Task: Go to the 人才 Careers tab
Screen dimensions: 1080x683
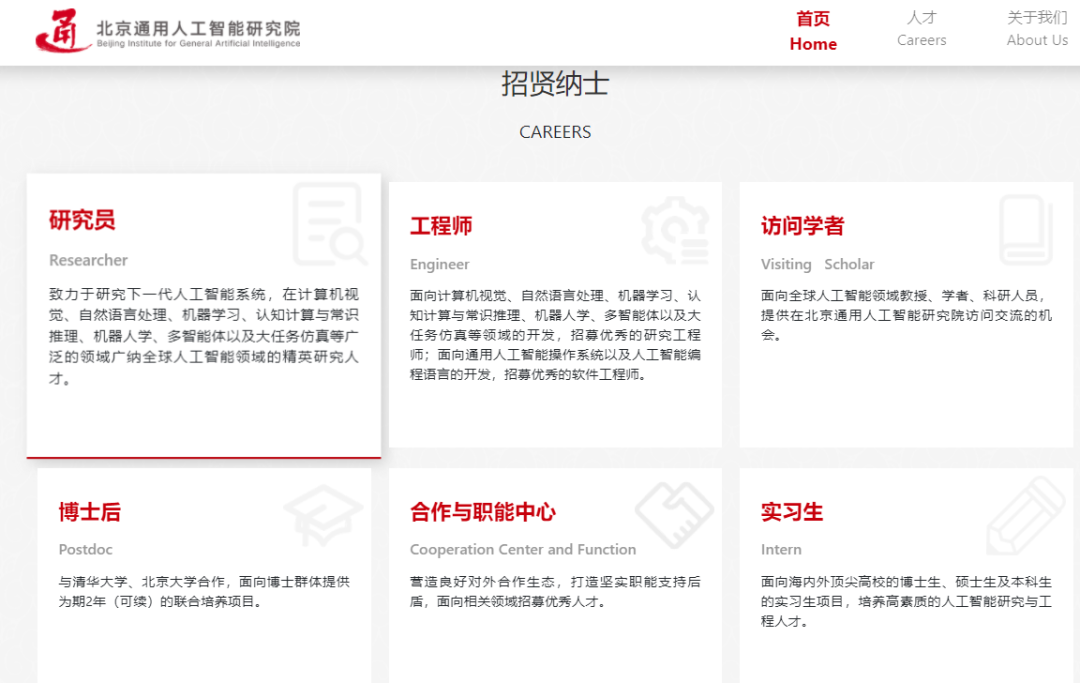Action: pos(921,29)
